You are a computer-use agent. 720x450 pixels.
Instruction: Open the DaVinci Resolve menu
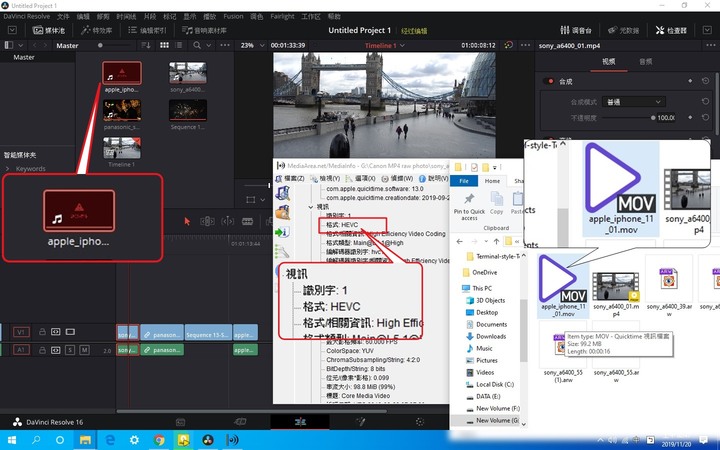click(x=27, y=17)
